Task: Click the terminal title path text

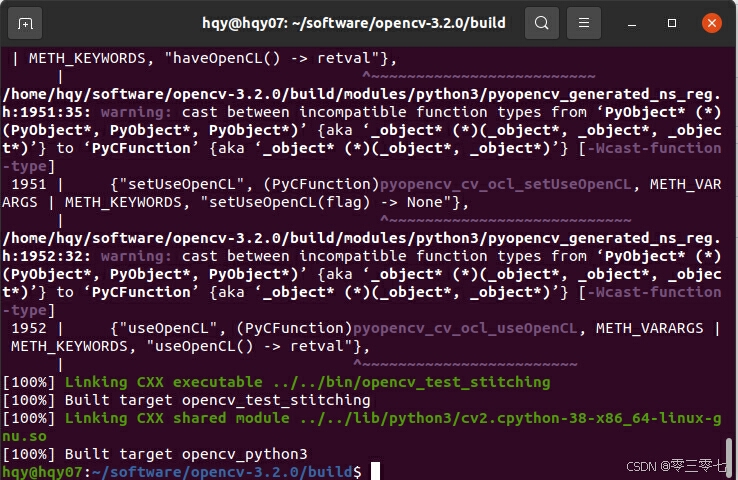Action: click(x=353, y=23)
